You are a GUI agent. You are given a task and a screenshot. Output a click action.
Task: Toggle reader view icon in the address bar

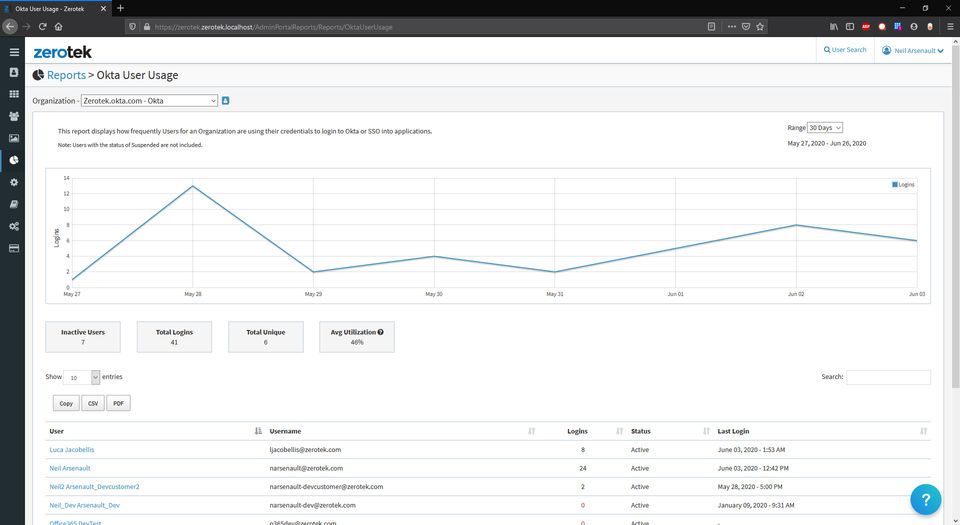pos(711,26)
